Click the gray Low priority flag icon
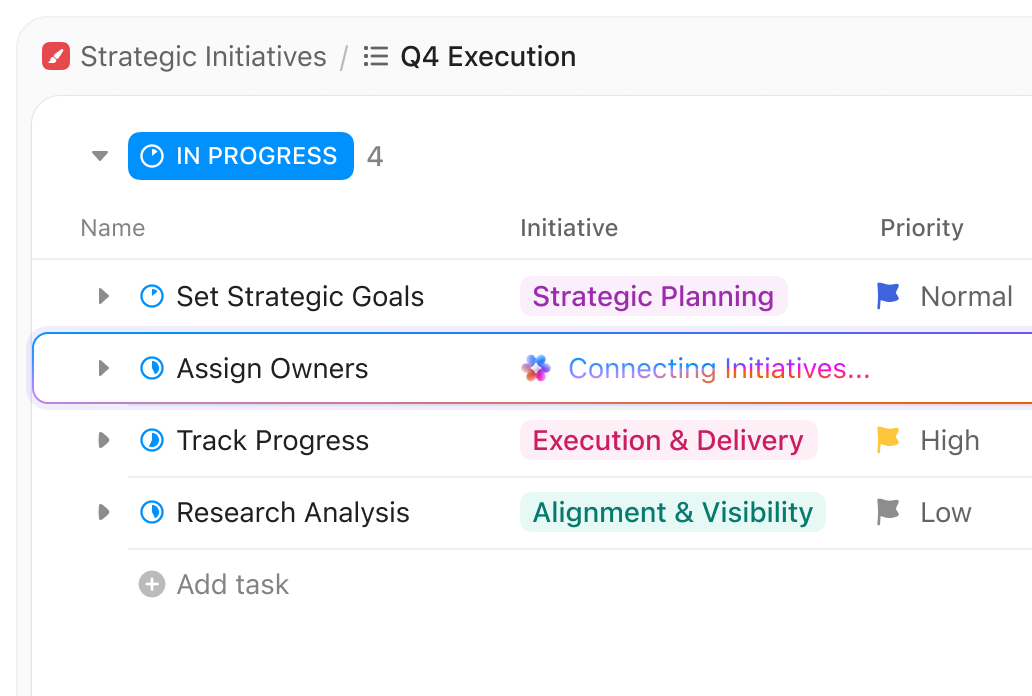This screenshot has height=696, width=1032. tap(887, 512)
